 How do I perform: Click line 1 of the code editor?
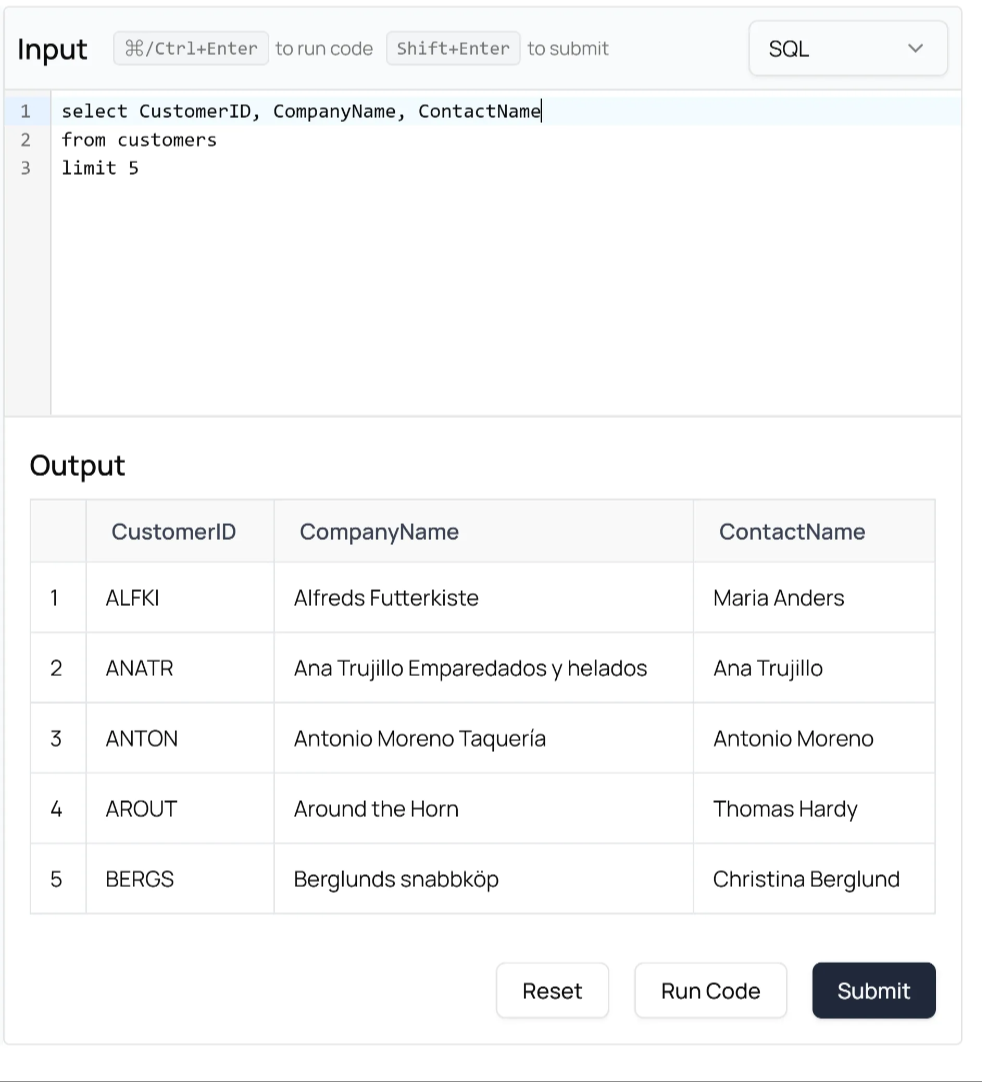coord(300,111)
